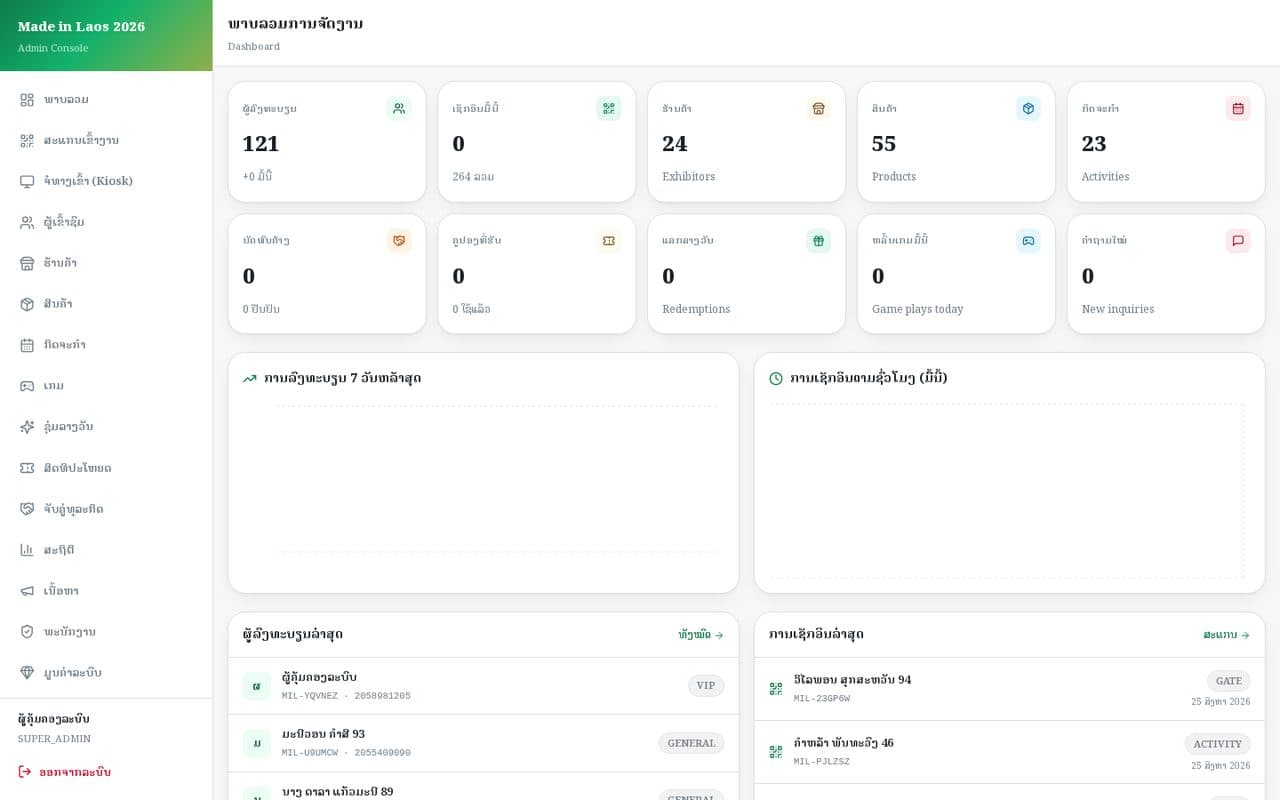1280x800 pixels.
Task: Click the 'Redemptions' label
Action: 696,310
